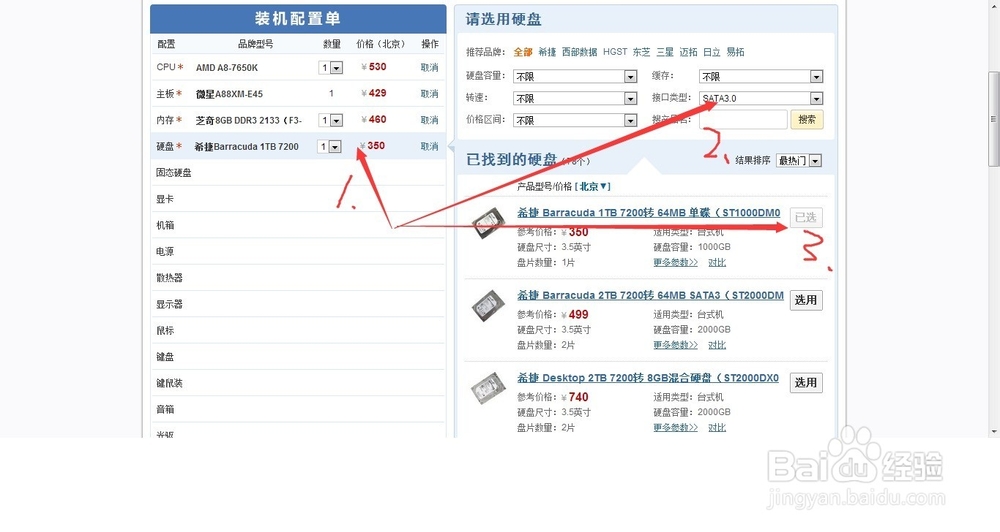Click 对比 for Barracuda 2TB
Image resolution: width=1000 pixels, height=532 pixels.
pos(717,345)
